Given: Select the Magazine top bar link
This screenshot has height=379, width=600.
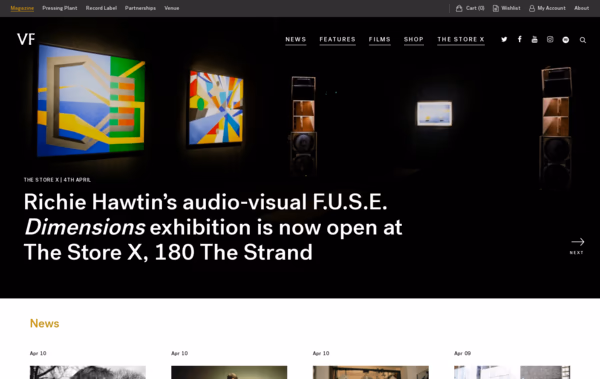Looking at the screenshot, I should point(22,8).
